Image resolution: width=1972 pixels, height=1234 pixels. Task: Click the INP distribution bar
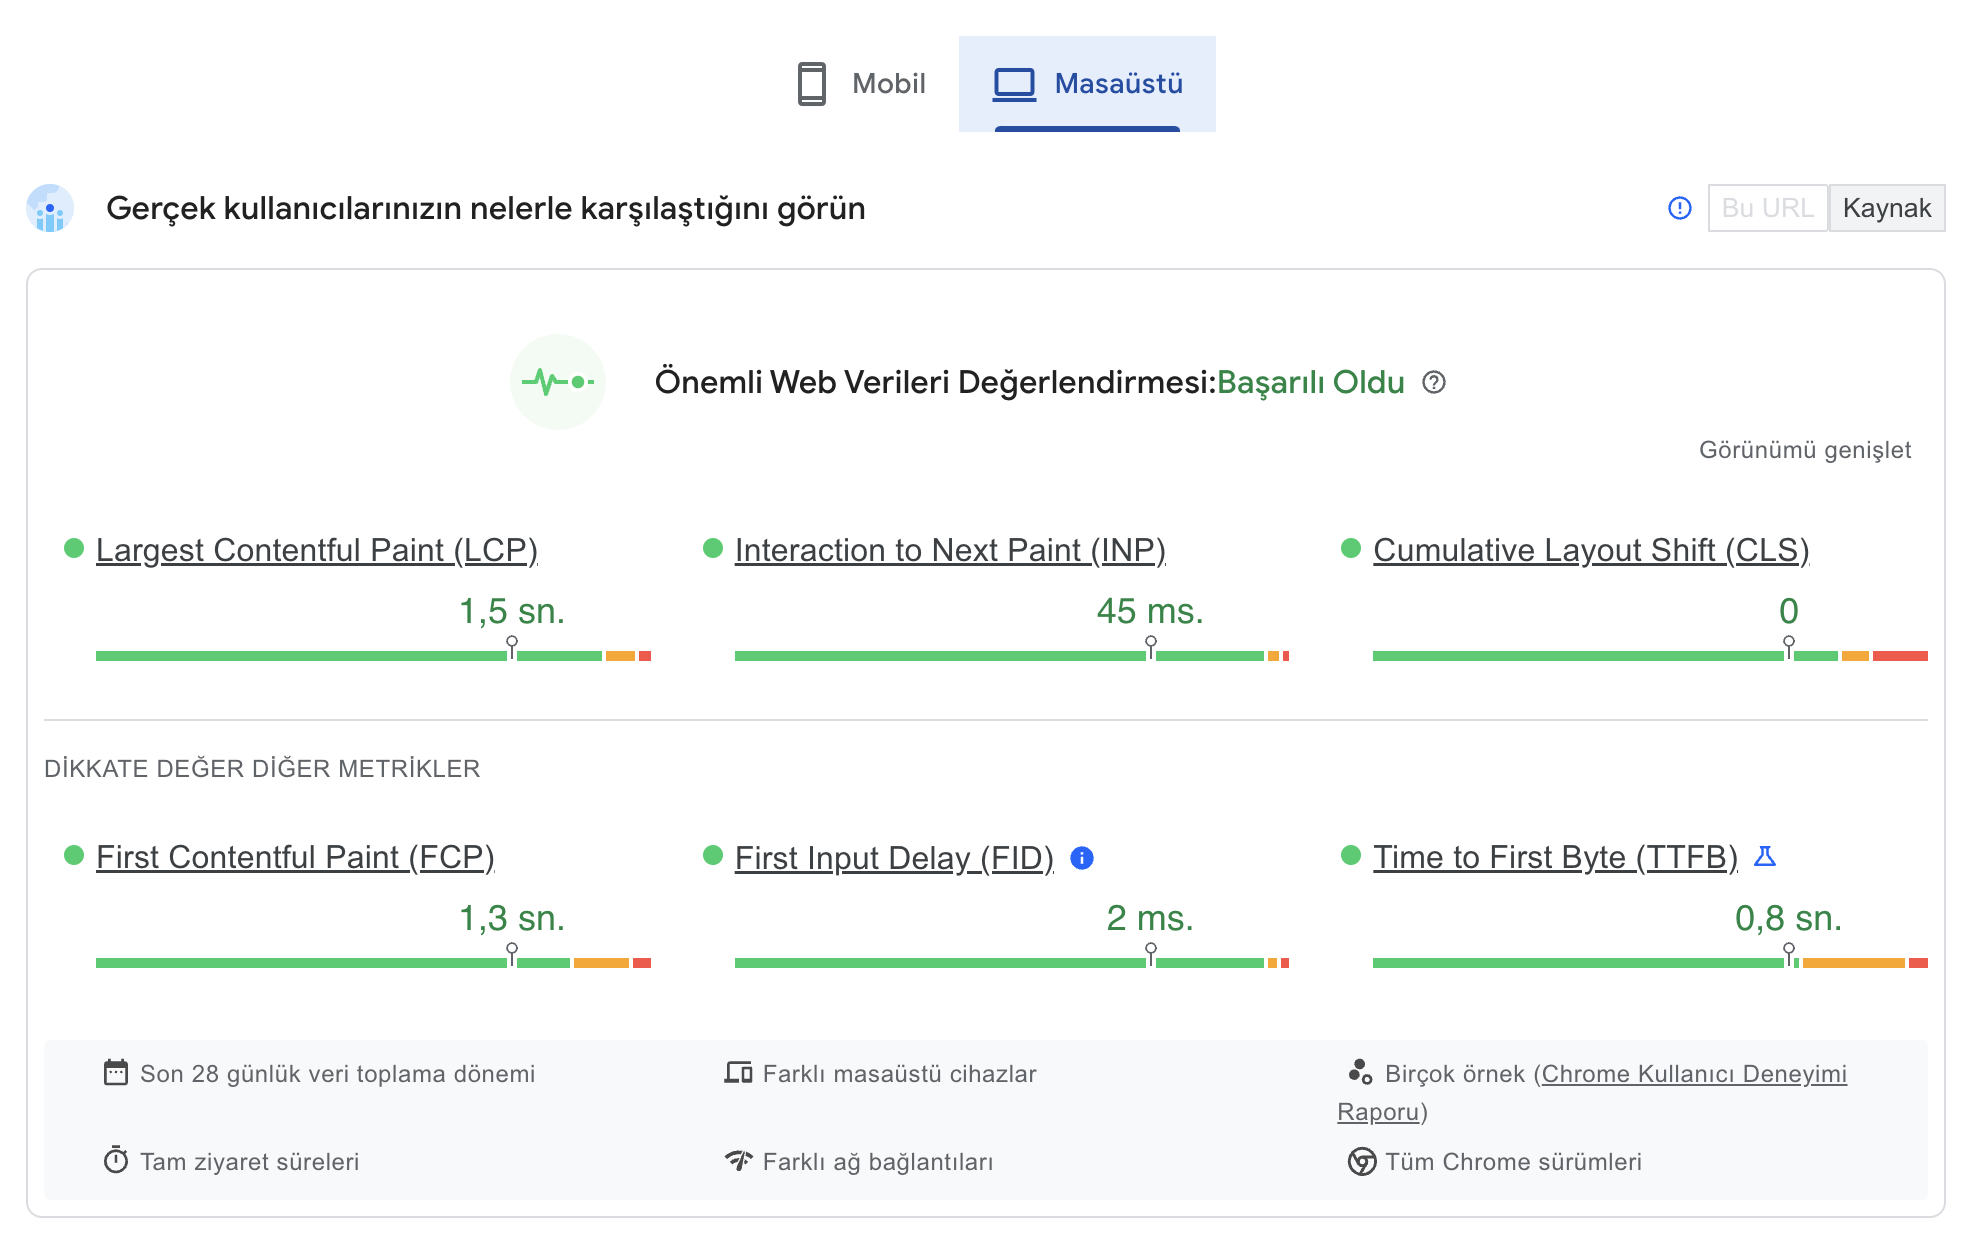pyautogui.click(x=1012, y=656)
